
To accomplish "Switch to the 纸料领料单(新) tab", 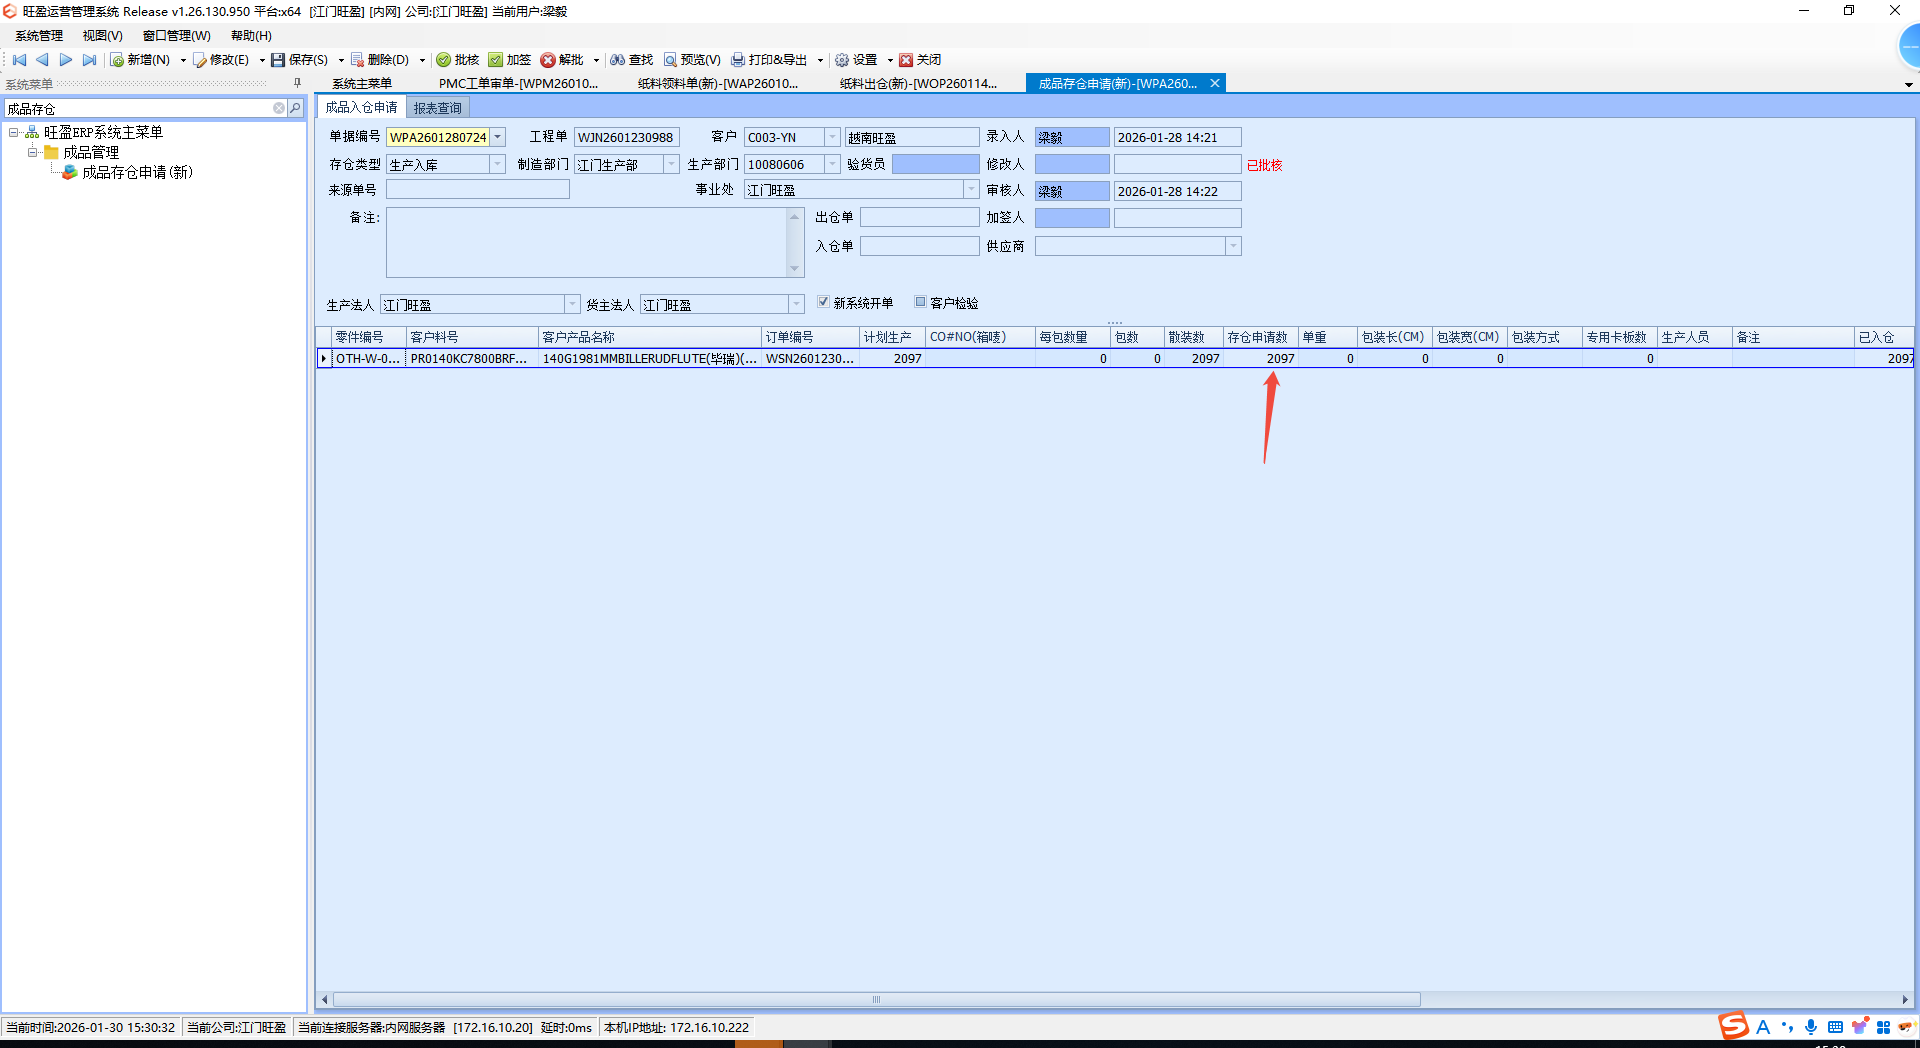I will [x=718, y=83].
